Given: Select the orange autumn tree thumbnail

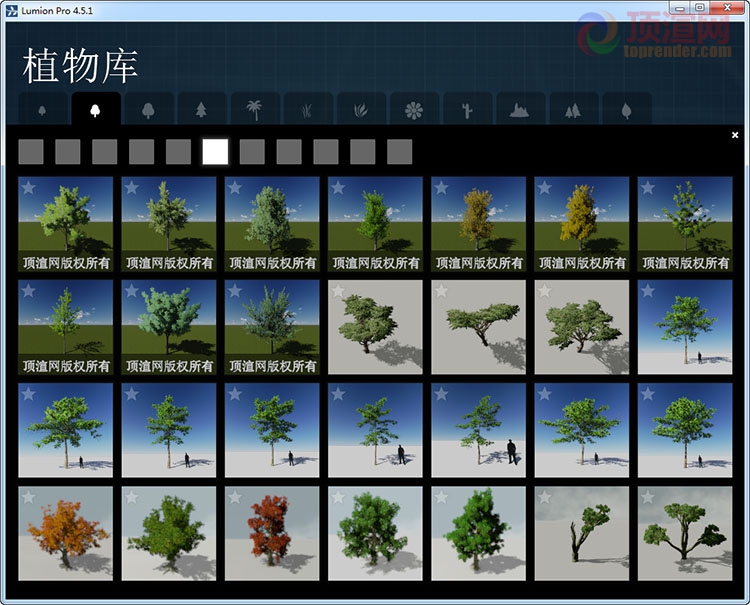Looking at the screenshot, I should 66,533.
